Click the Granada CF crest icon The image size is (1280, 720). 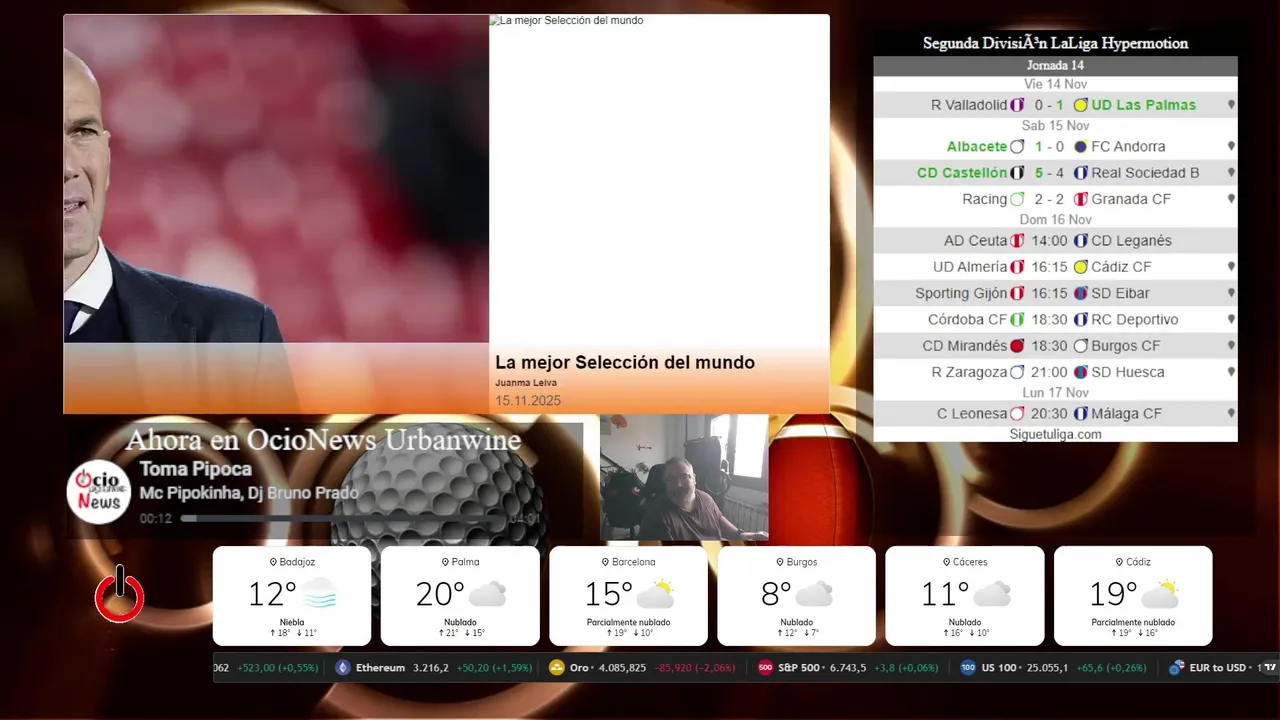(1080, 199)
